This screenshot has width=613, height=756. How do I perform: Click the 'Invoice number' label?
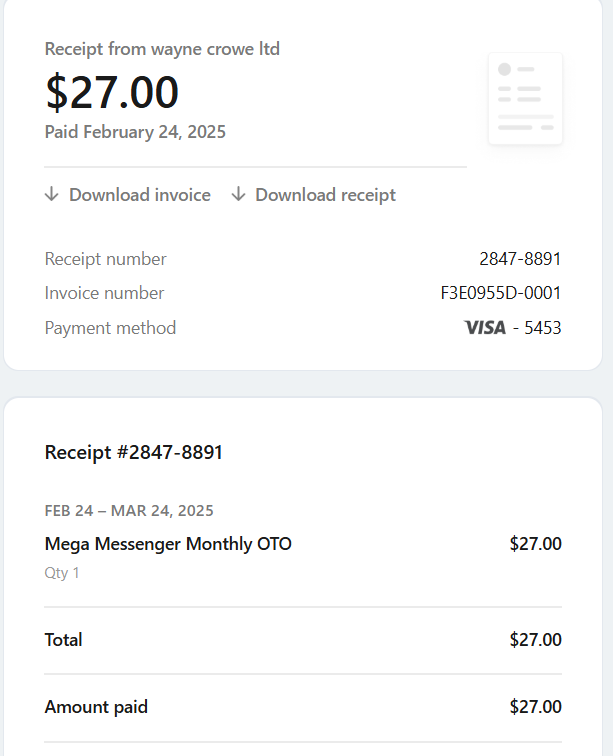coord(104,293)
